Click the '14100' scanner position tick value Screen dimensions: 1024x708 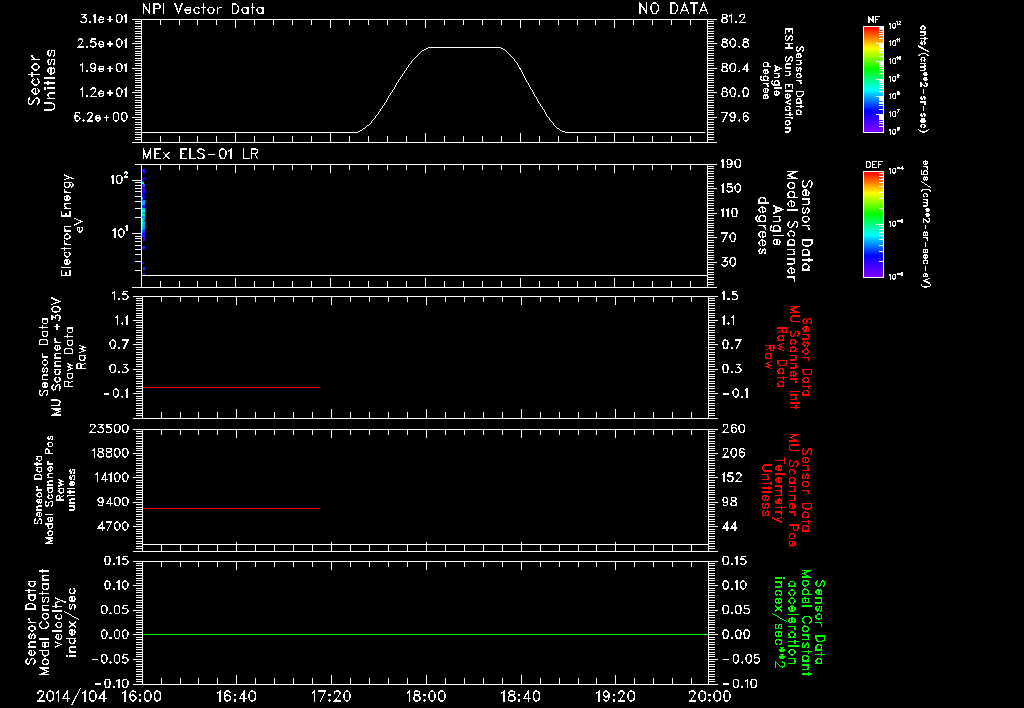[x=109, y=477]
